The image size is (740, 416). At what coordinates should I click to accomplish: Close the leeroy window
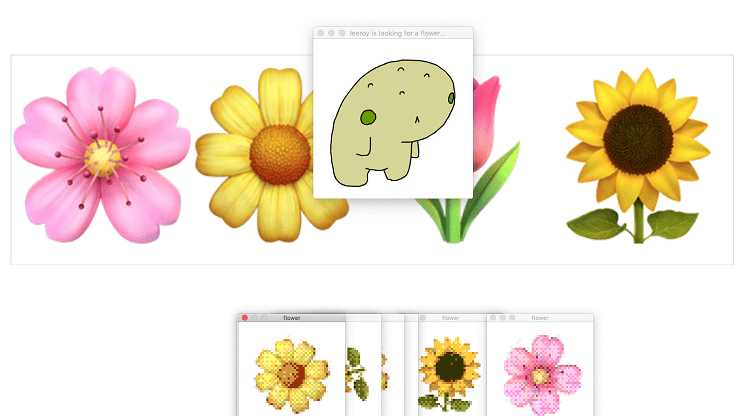(321, 33)
